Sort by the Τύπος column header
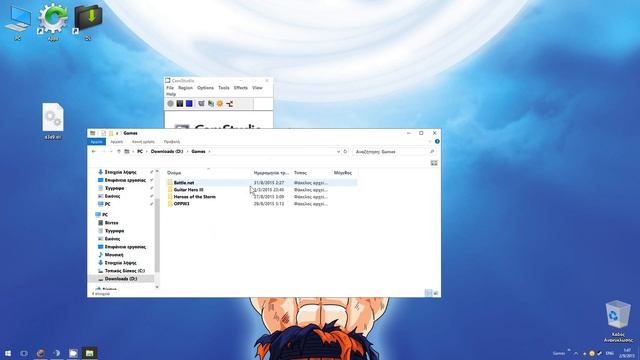 point(300,173)
